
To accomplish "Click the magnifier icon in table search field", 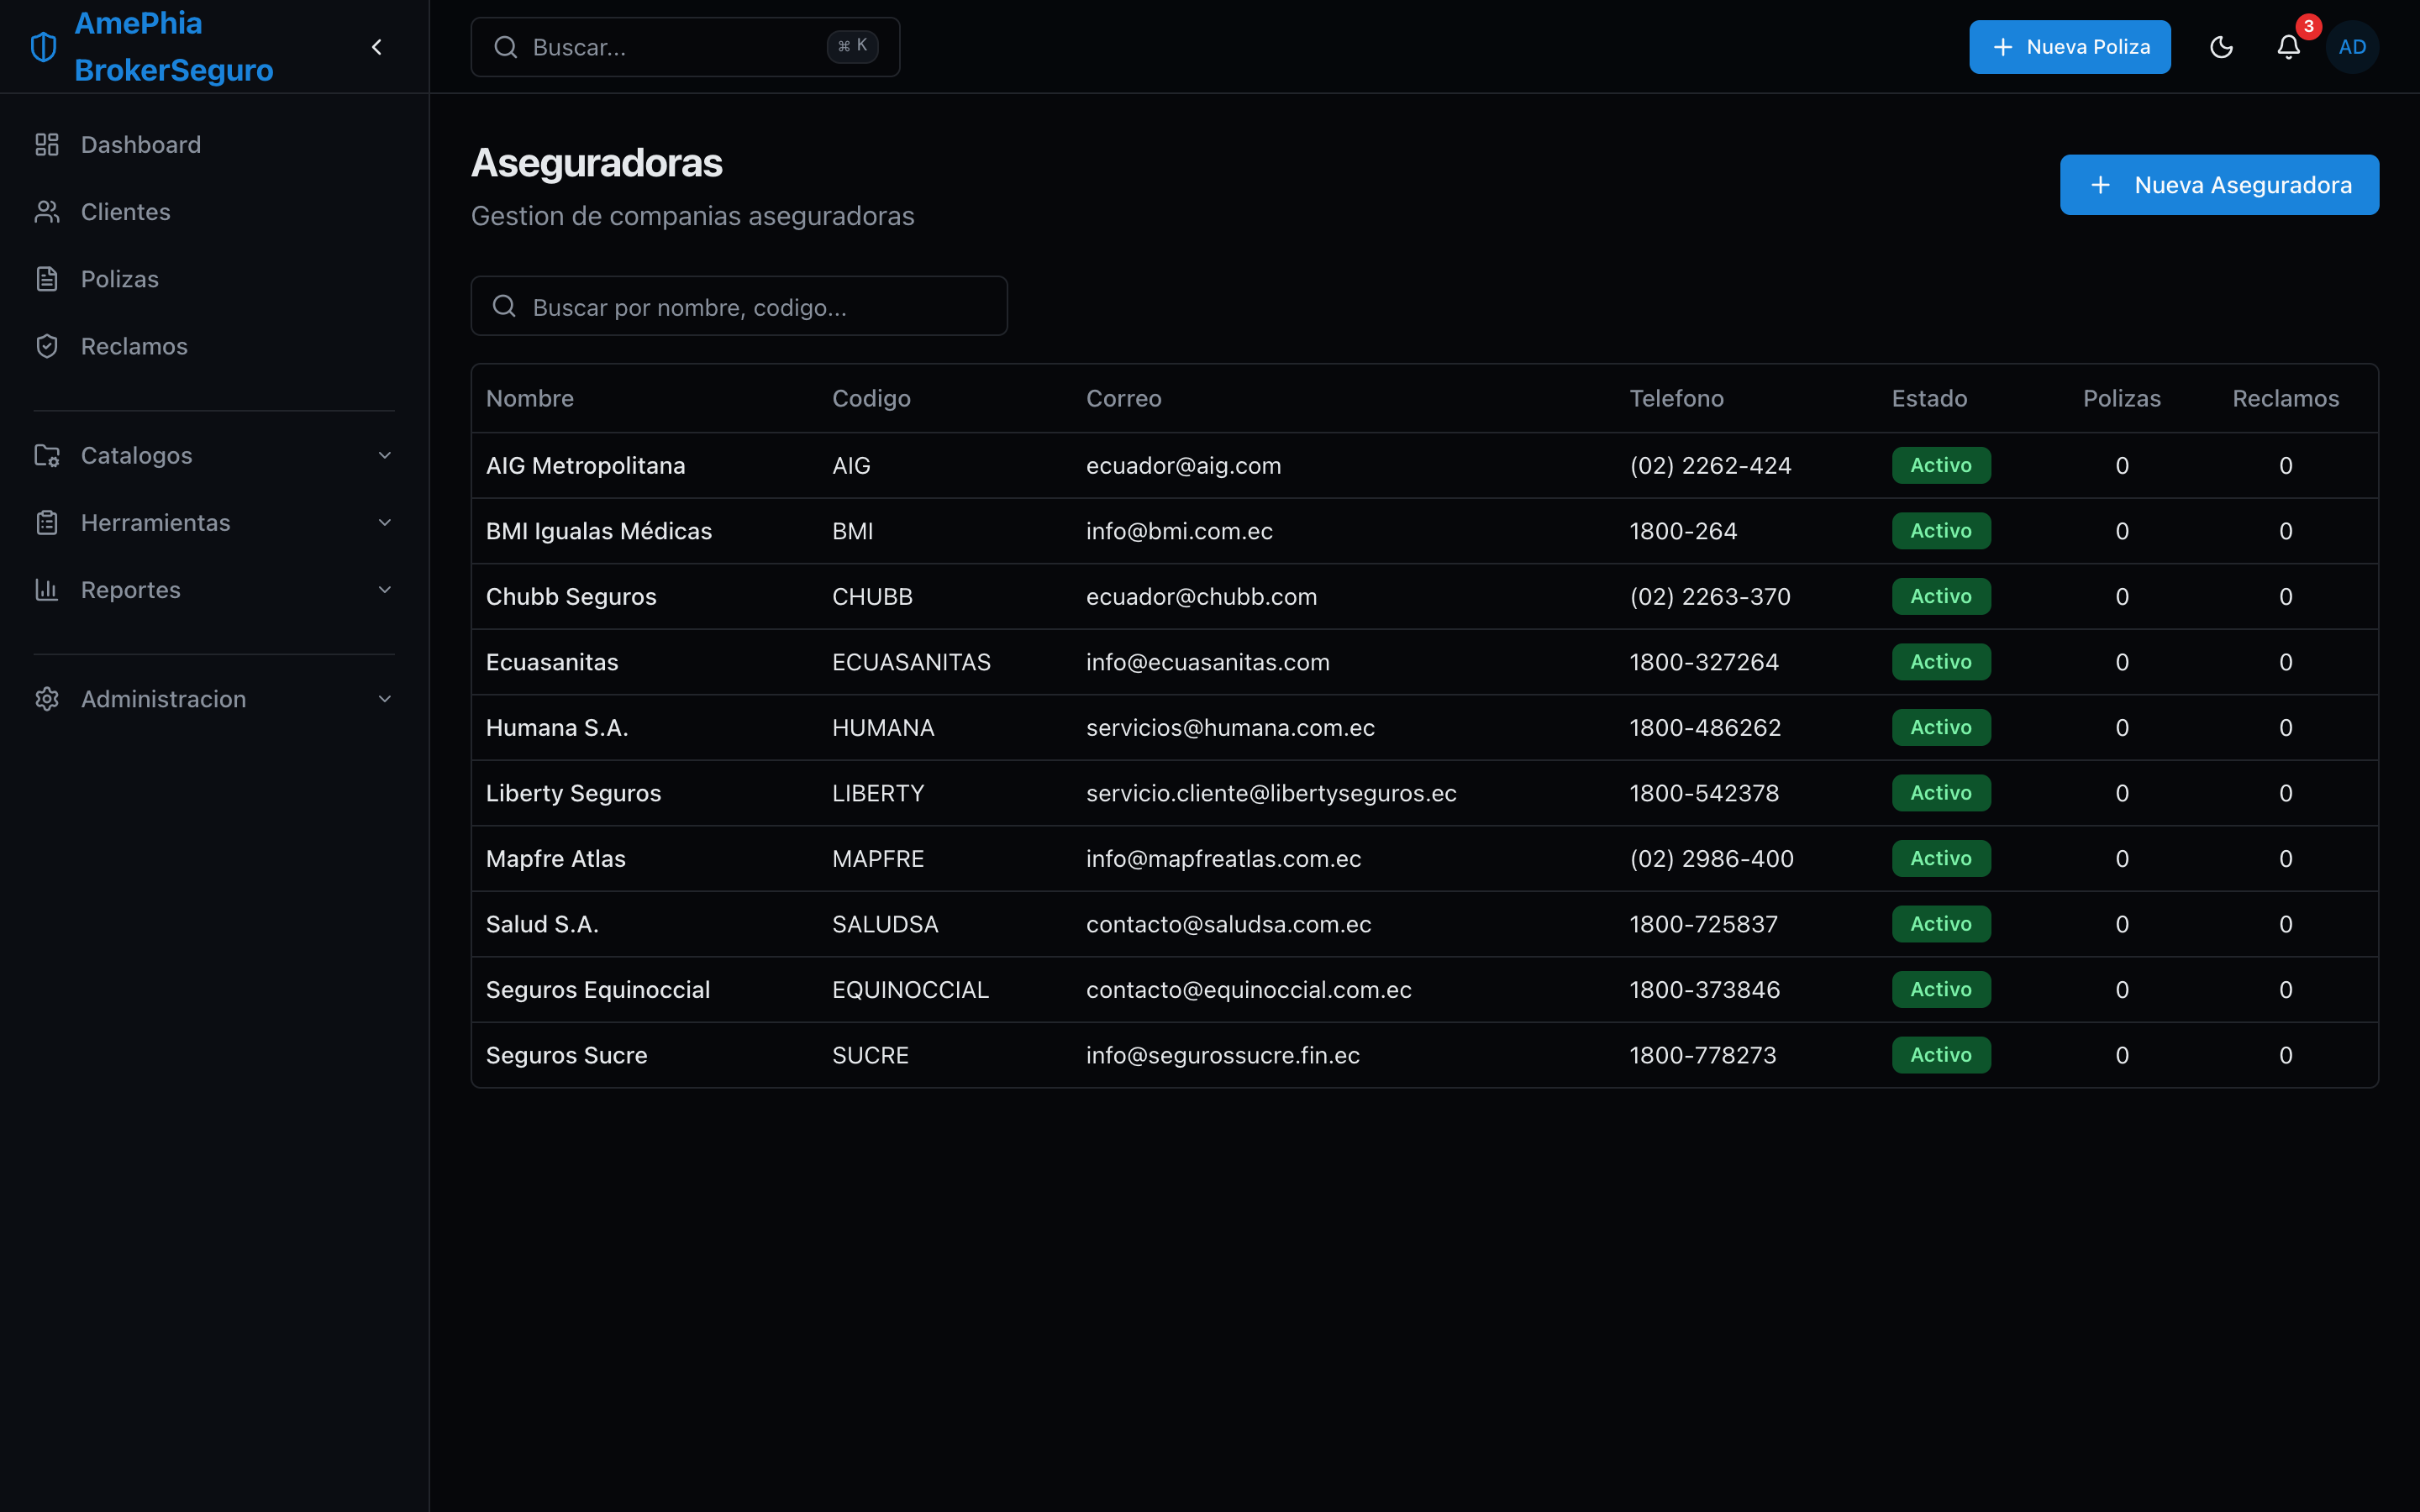I will pos(505,306).
